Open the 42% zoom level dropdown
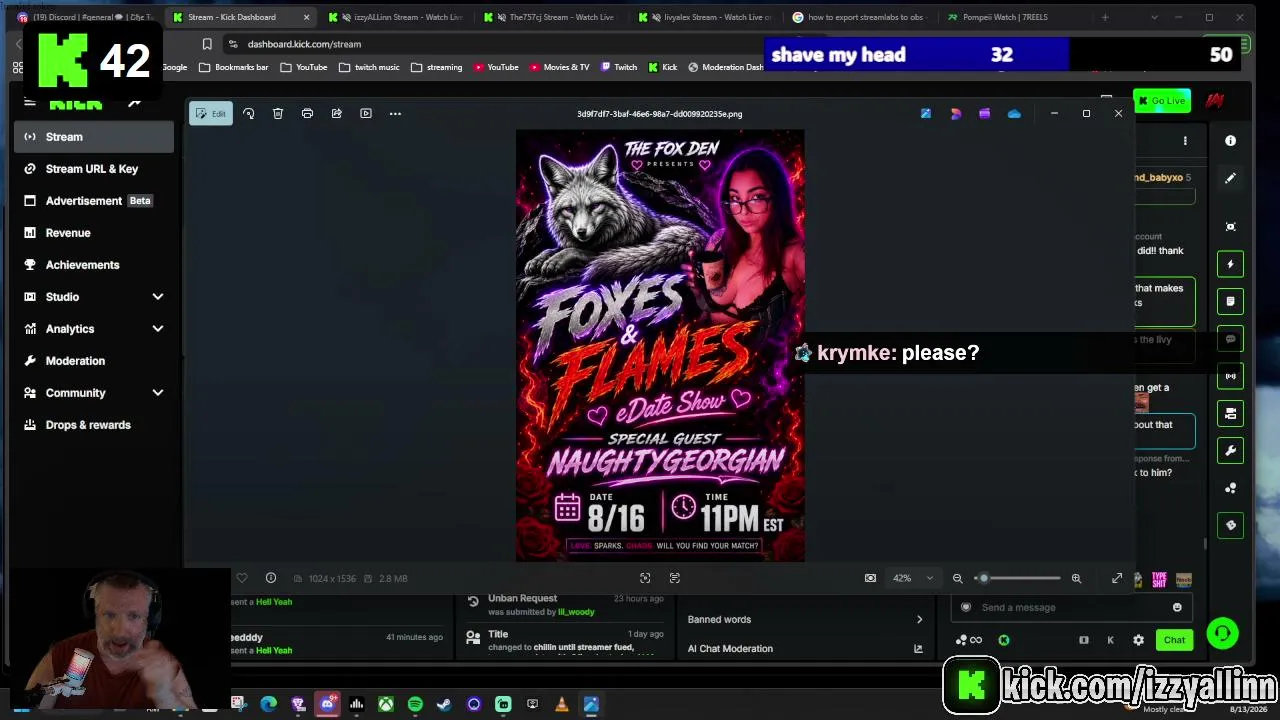The width and height of the screenshot is (1280, 720). [913, 578]
